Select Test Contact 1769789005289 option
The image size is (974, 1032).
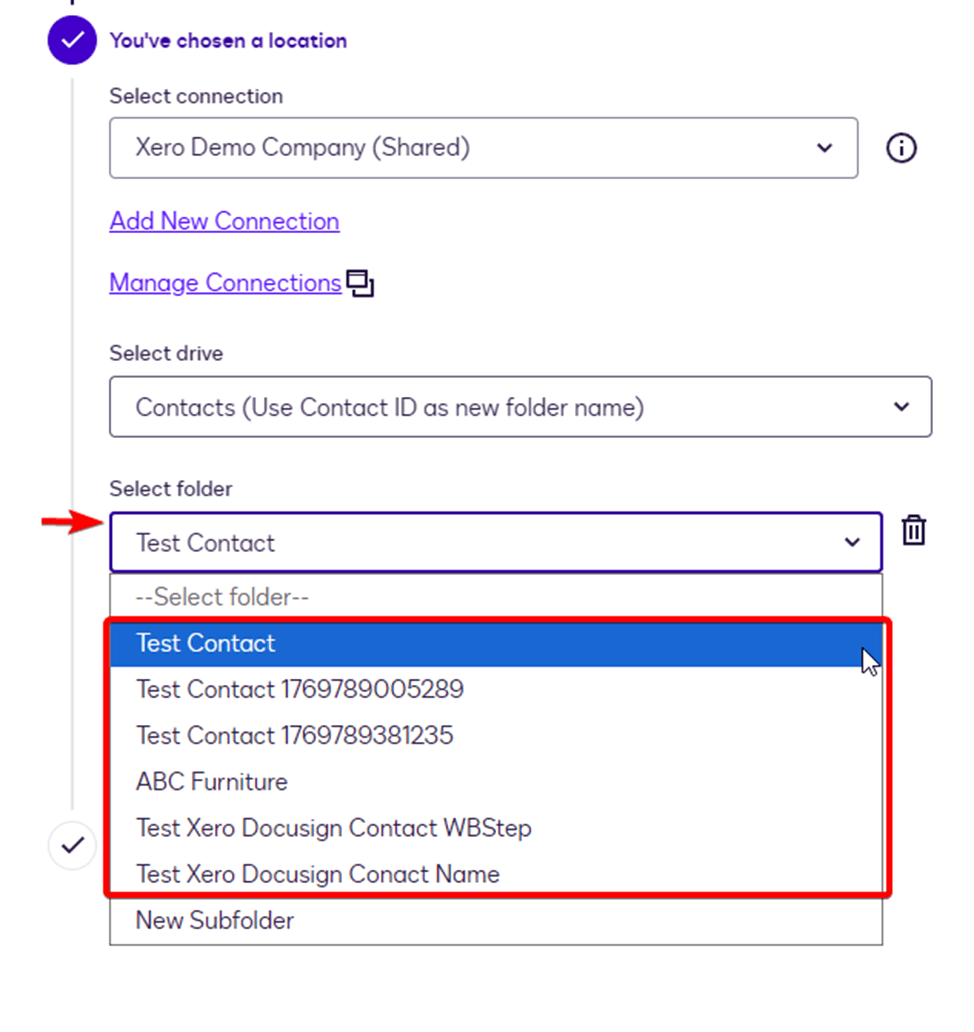tap(300, 689)
